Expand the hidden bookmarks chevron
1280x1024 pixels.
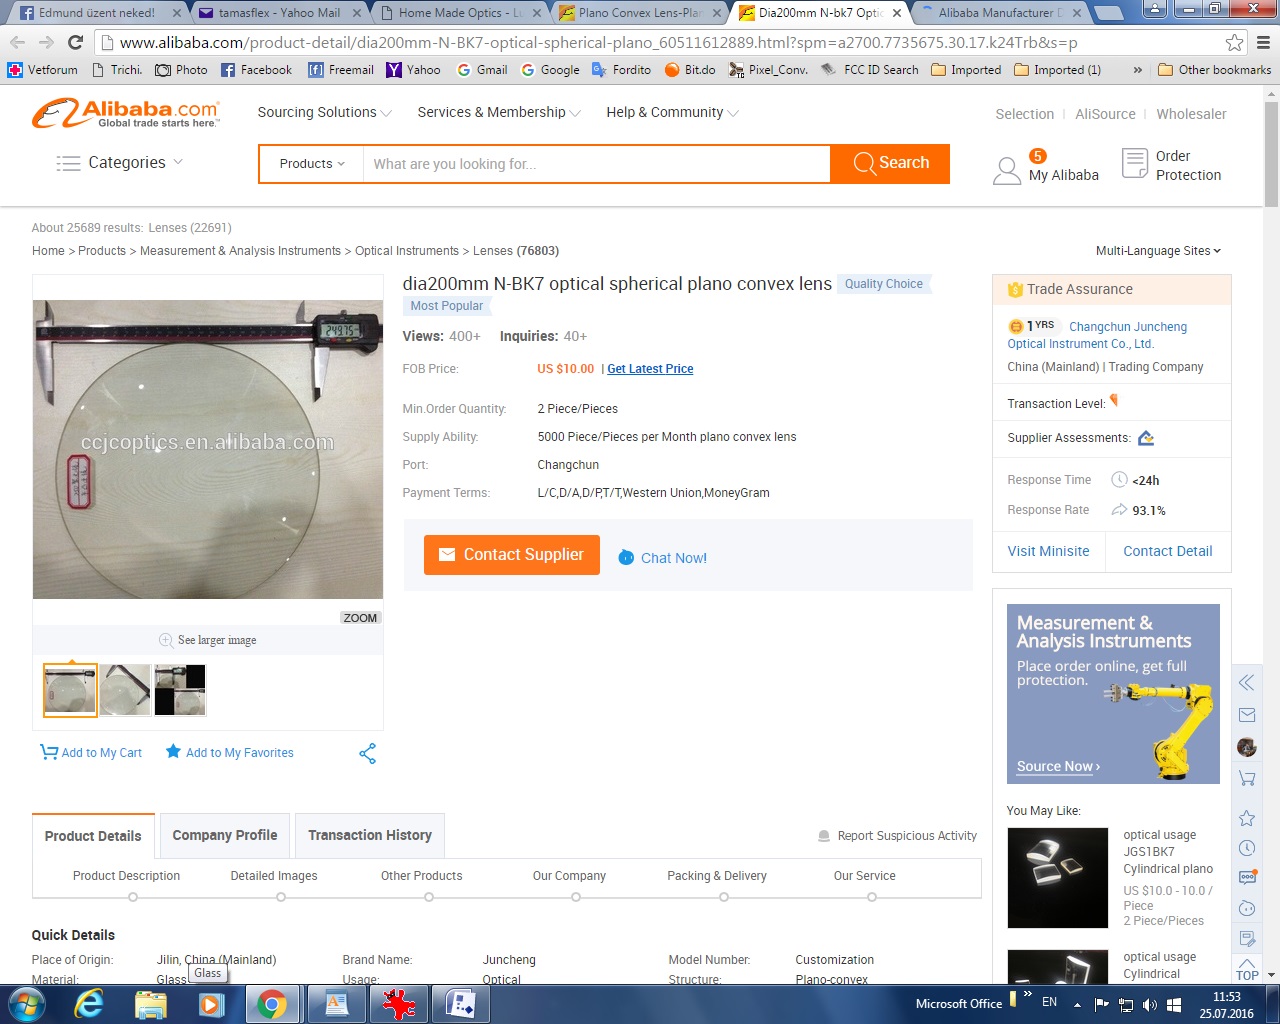pyautogui.click(x=1137, y=70)
